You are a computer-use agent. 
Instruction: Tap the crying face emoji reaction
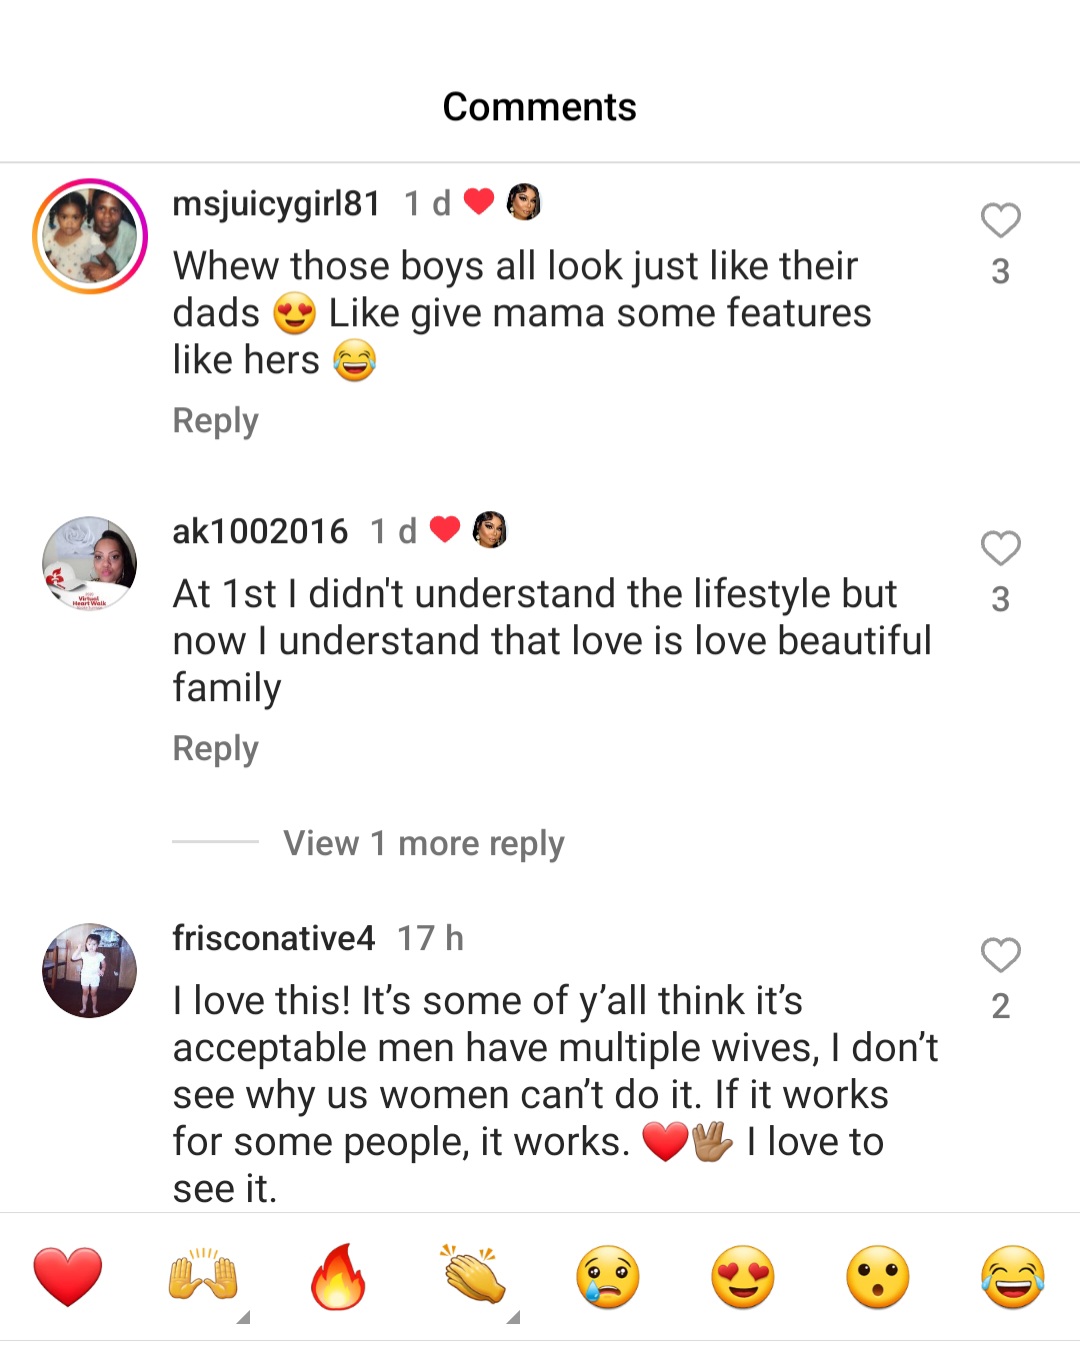click(608, 1277)
